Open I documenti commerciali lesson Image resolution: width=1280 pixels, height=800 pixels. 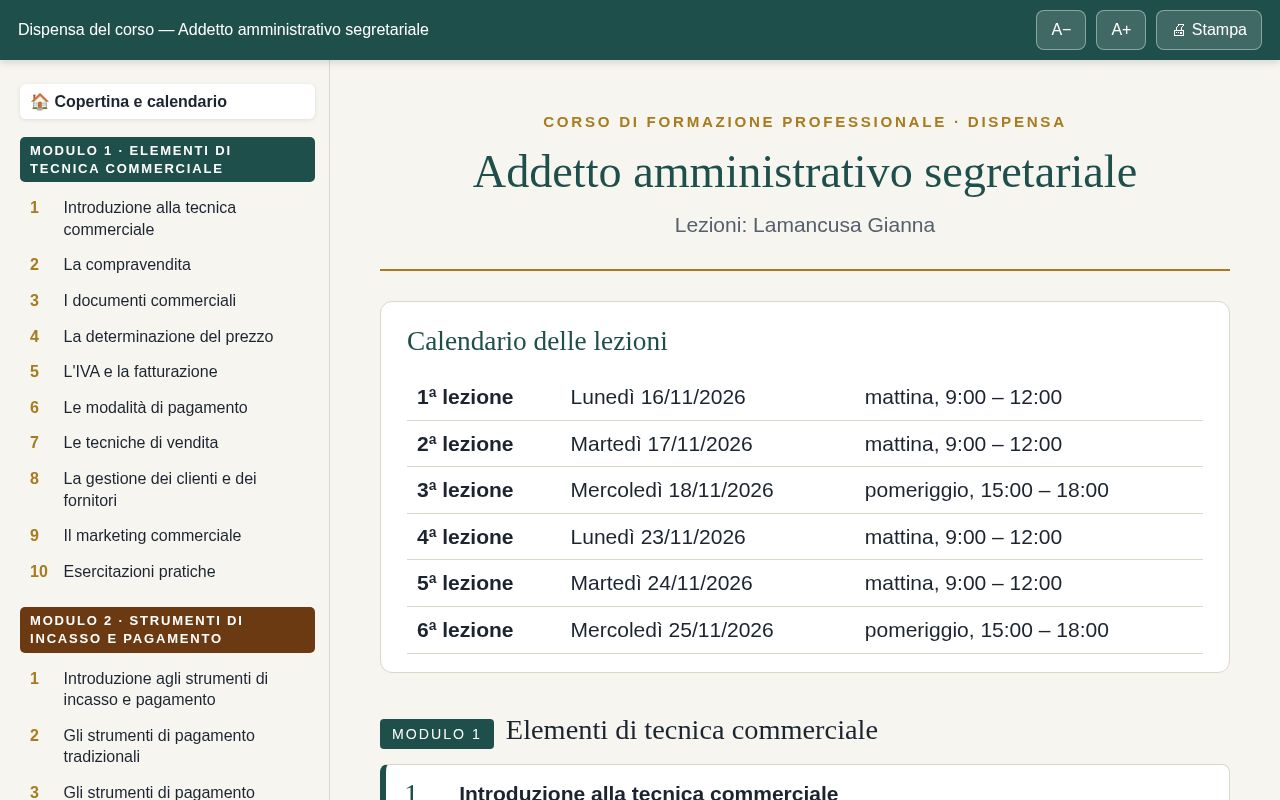tap(167, 301)
